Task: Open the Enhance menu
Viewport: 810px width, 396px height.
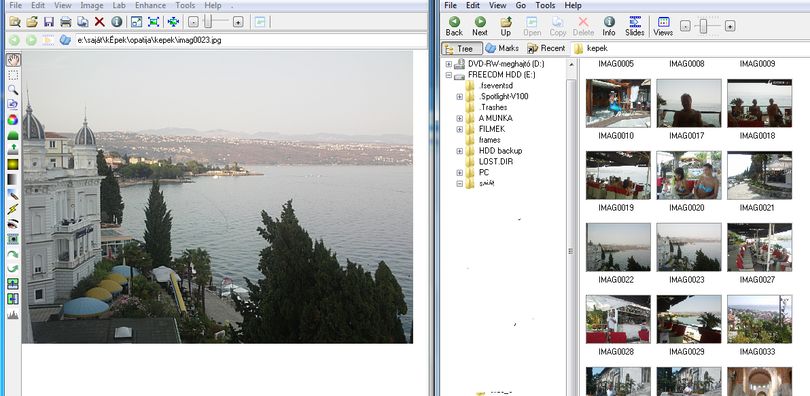Action: [x=150, y=6]
